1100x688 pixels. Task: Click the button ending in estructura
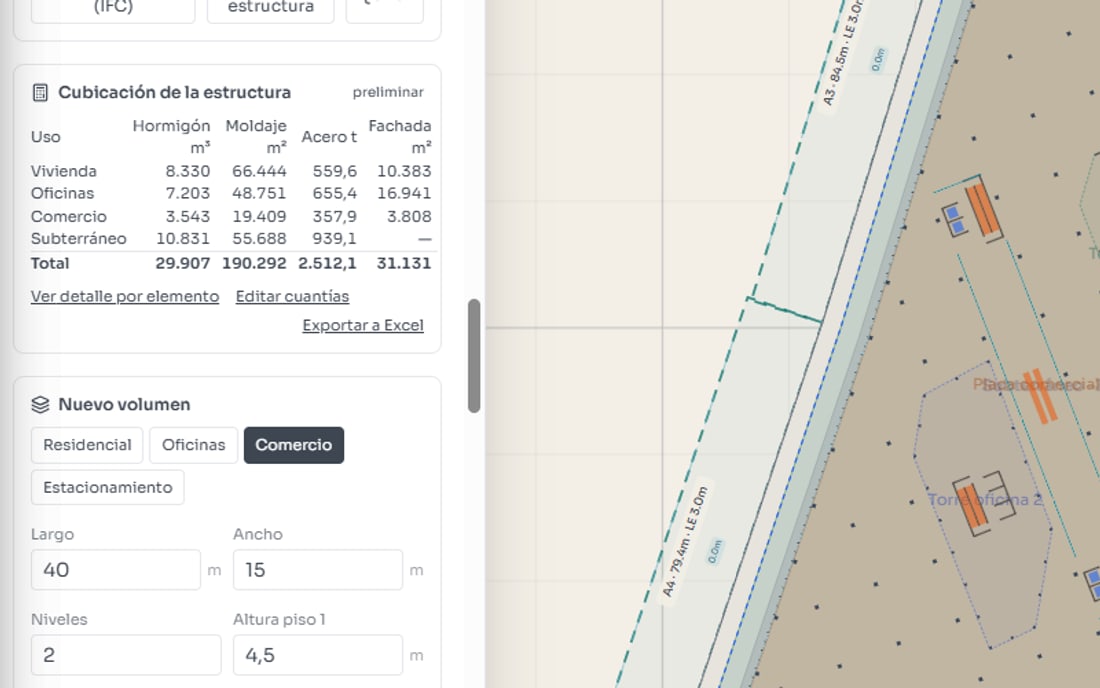tap(271, 8)
